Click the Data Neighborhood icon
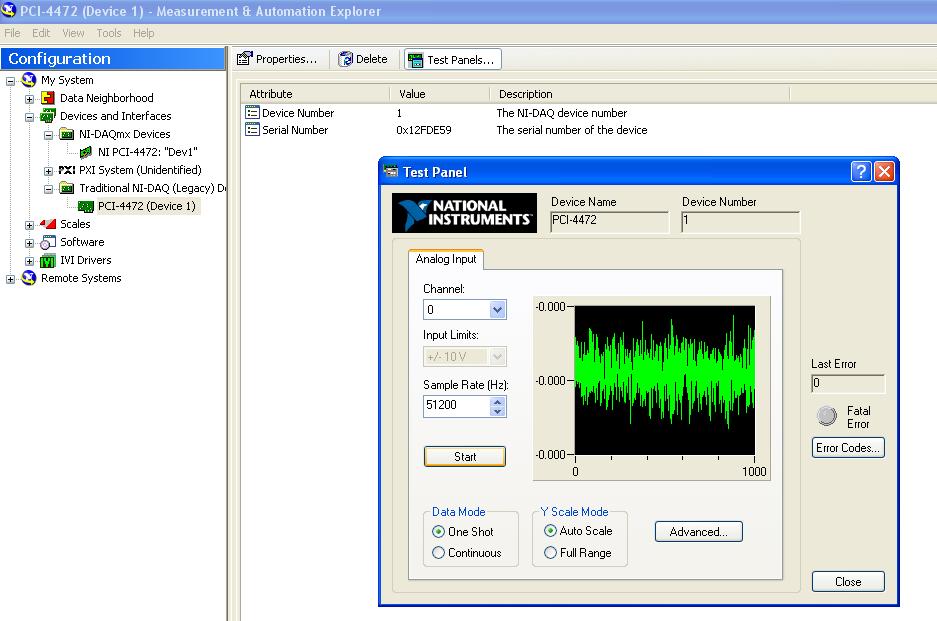 click(48, 97)
